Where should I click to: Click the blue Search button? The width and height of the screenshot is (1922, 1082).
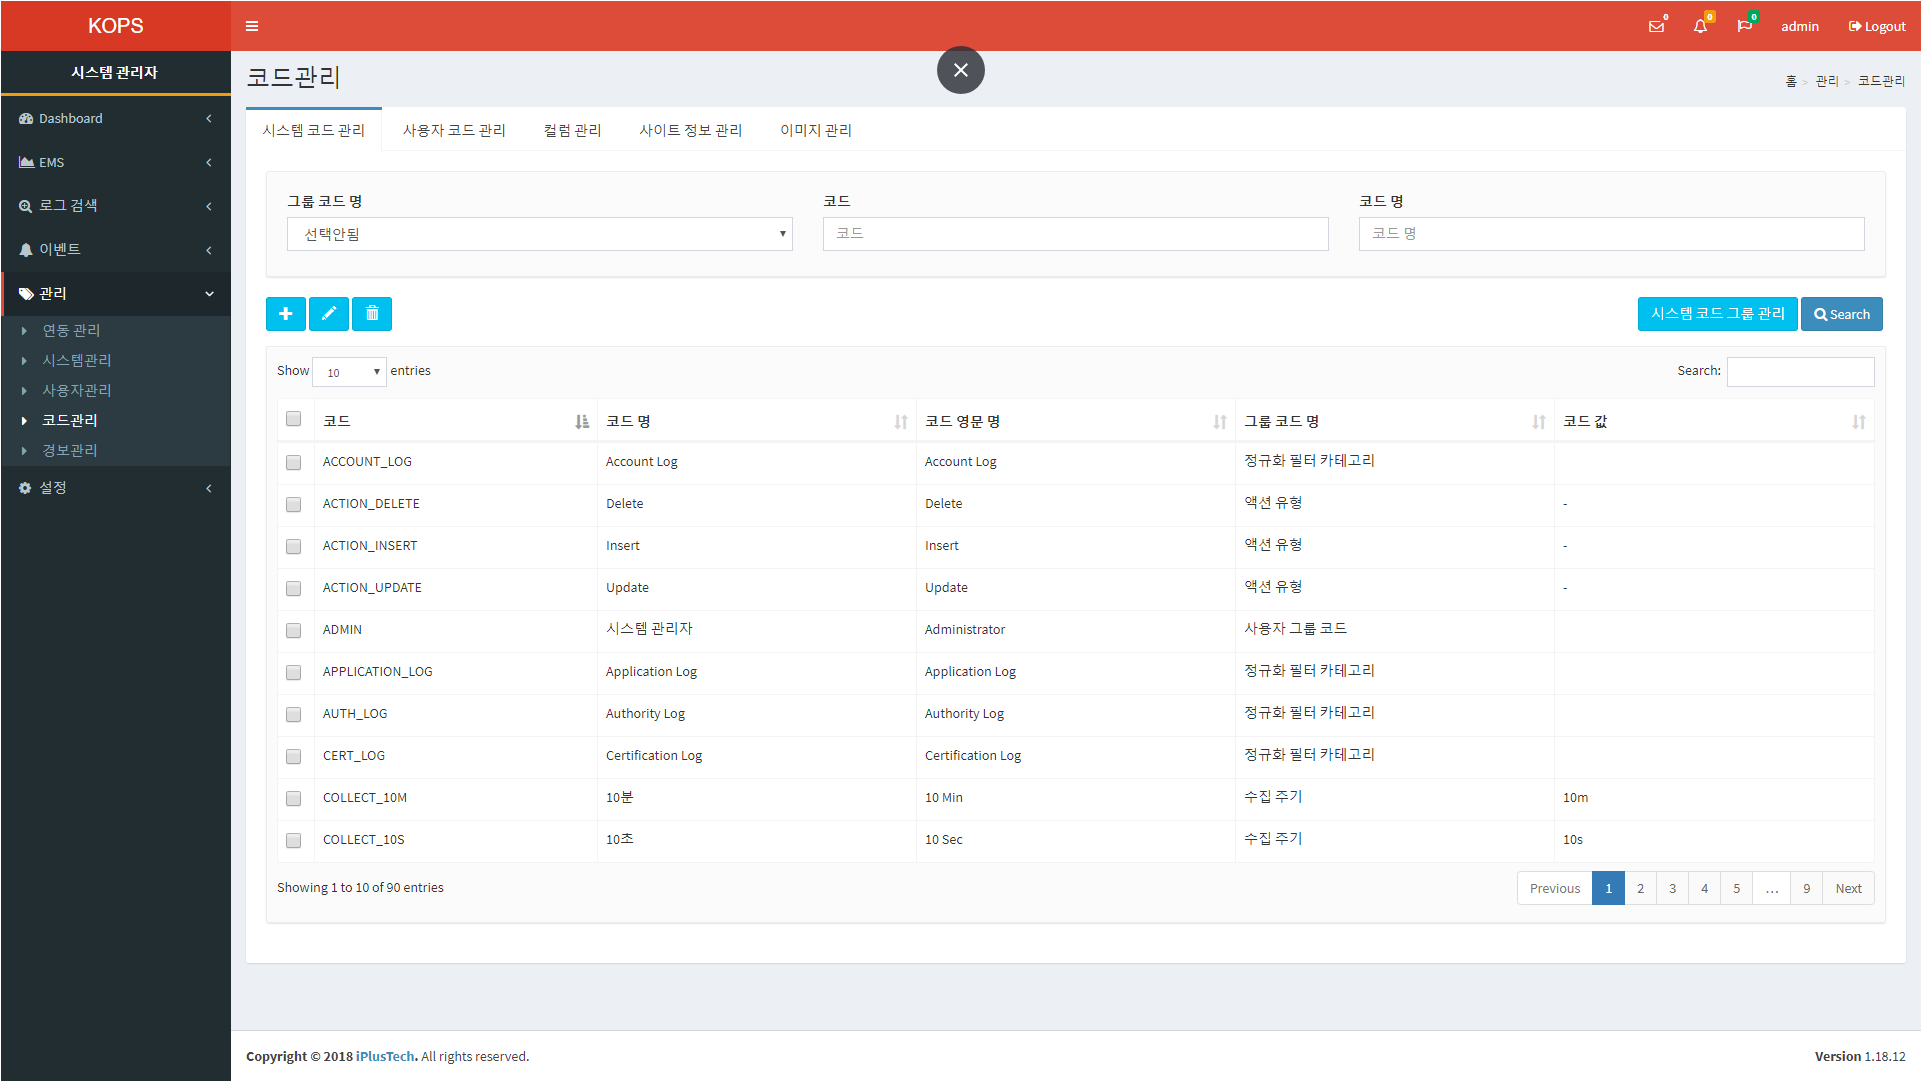pos(1841,314)
